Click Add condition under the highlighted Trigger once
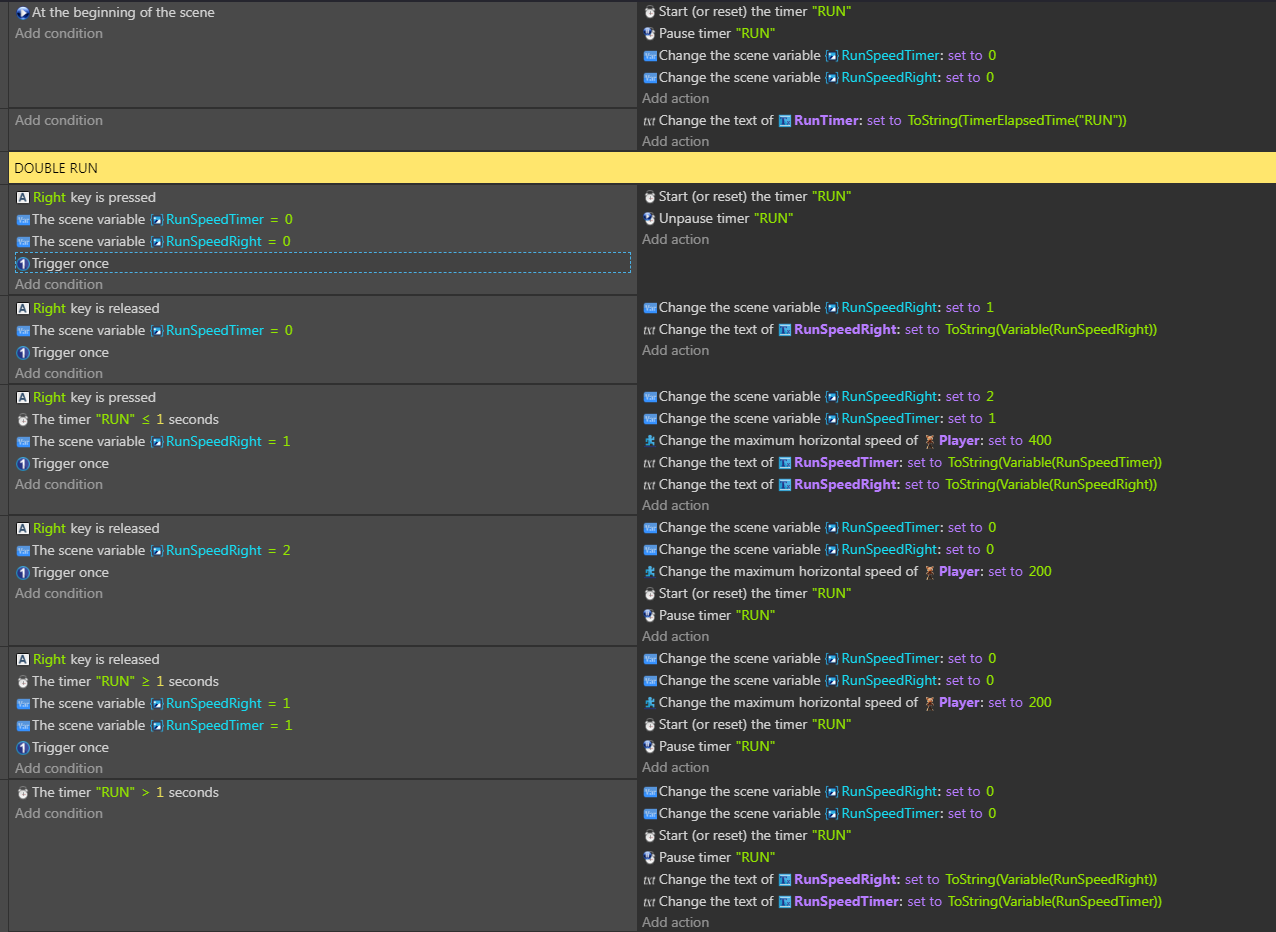The height and width of the screenshot is (932, 1276). pyautogui.click(x=59, y=284)
